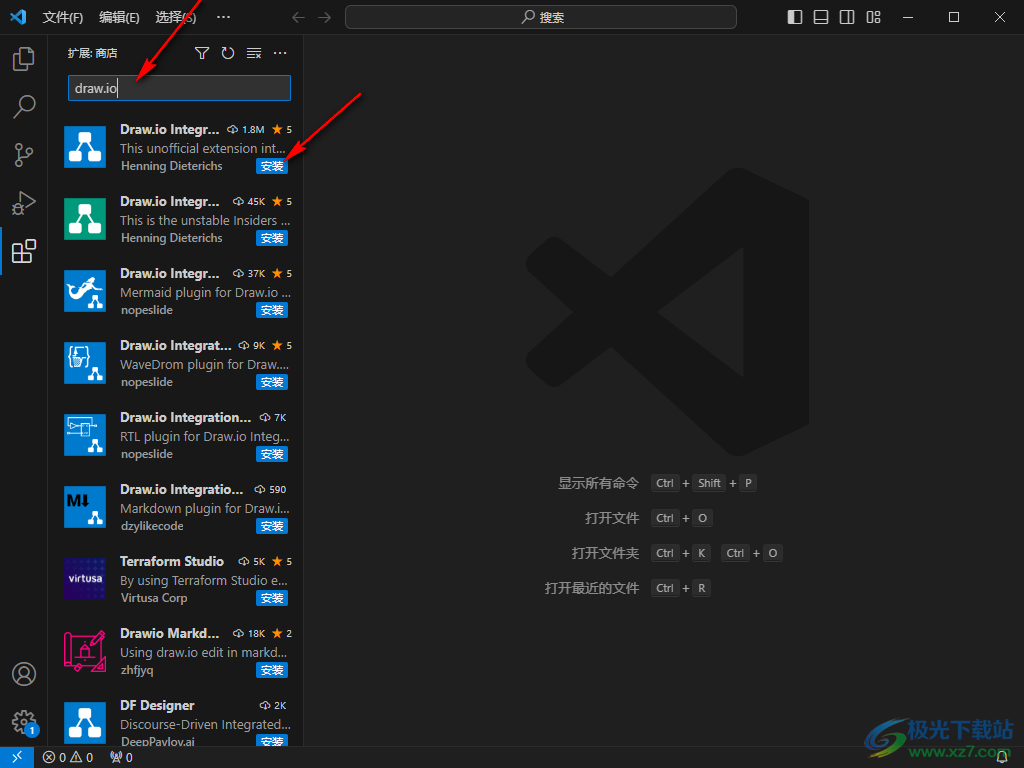Open remote window indicator in status bar
This screenshot has height=768, width=1024.
(x=17, y=757)
